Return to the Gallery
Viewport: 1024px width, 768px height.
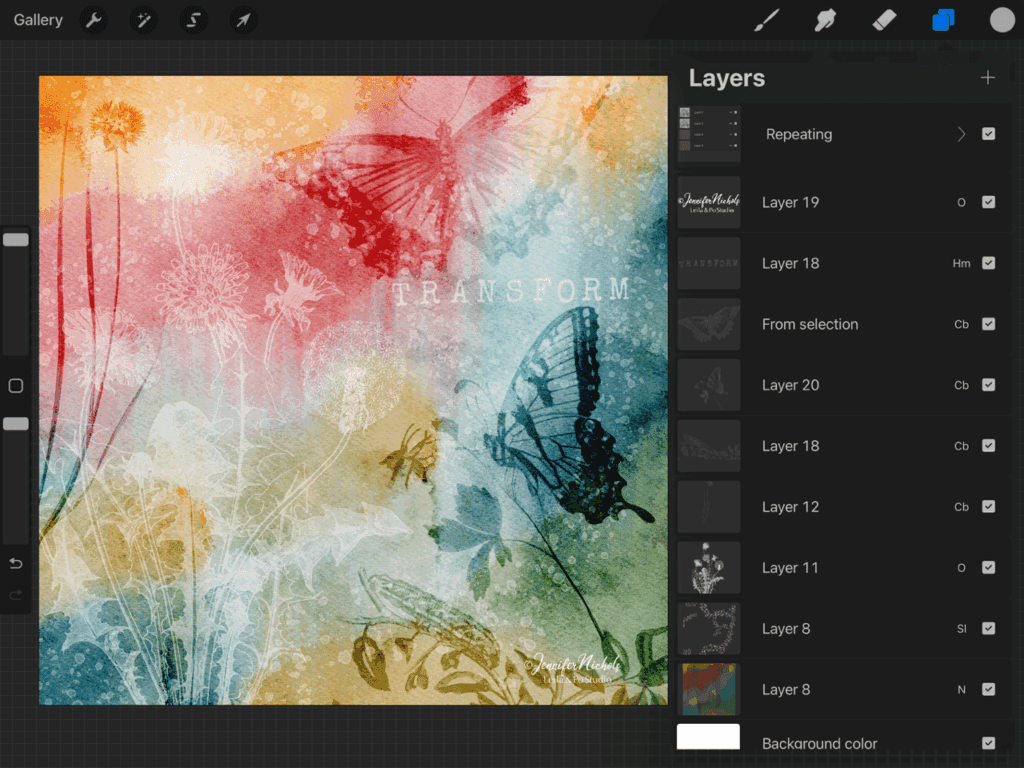point(38,20)
